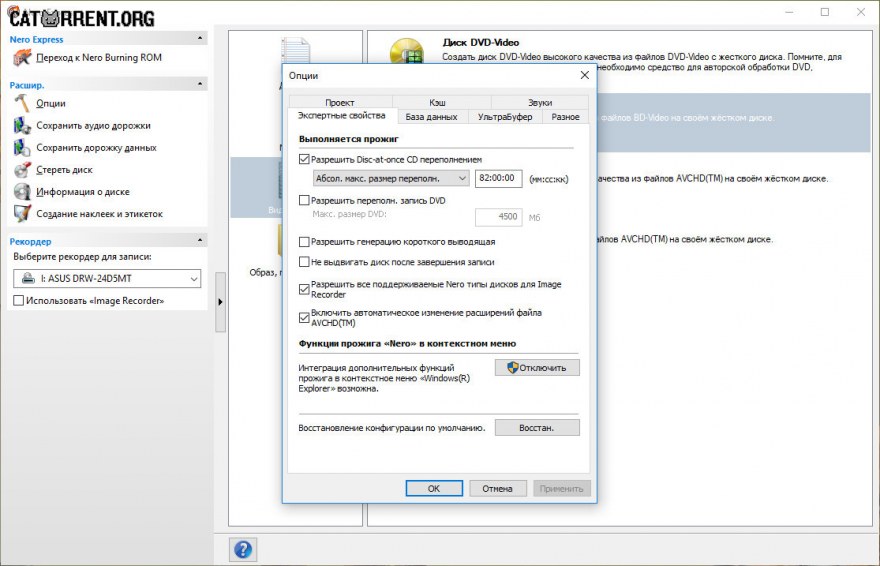
Task: Click the Сохранить аудио дорожки icon
Action: (x=22, y=125)
